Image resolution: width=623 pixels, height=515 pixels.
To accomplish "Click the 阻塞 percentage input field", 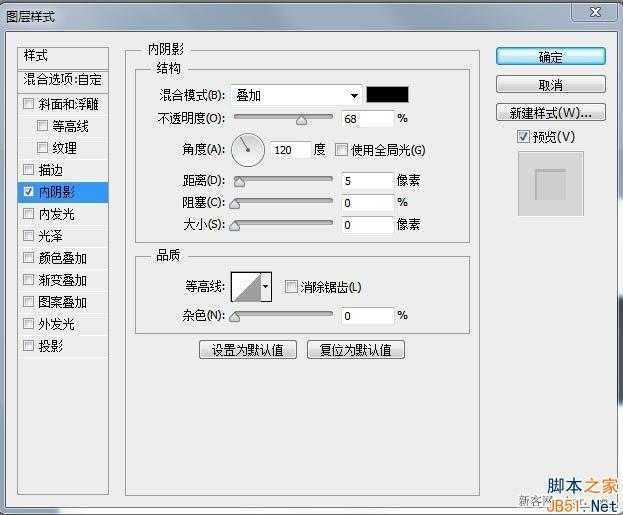I will coord(368,203).
